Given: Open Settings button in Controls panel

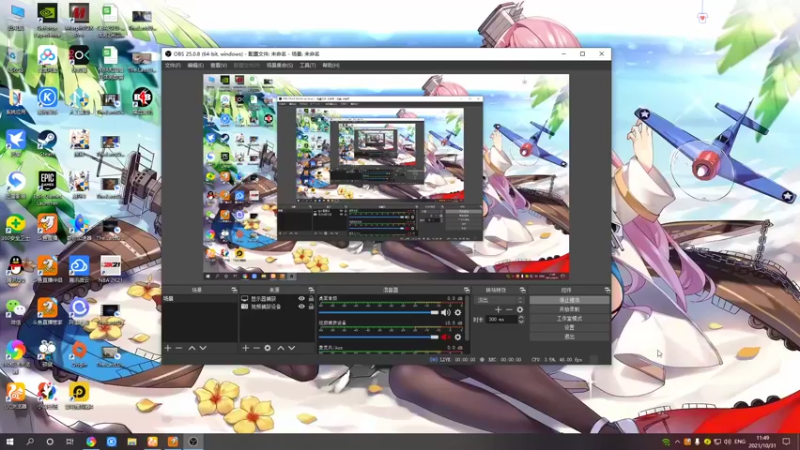Looking at the screenshot, I should click(569, 328).
